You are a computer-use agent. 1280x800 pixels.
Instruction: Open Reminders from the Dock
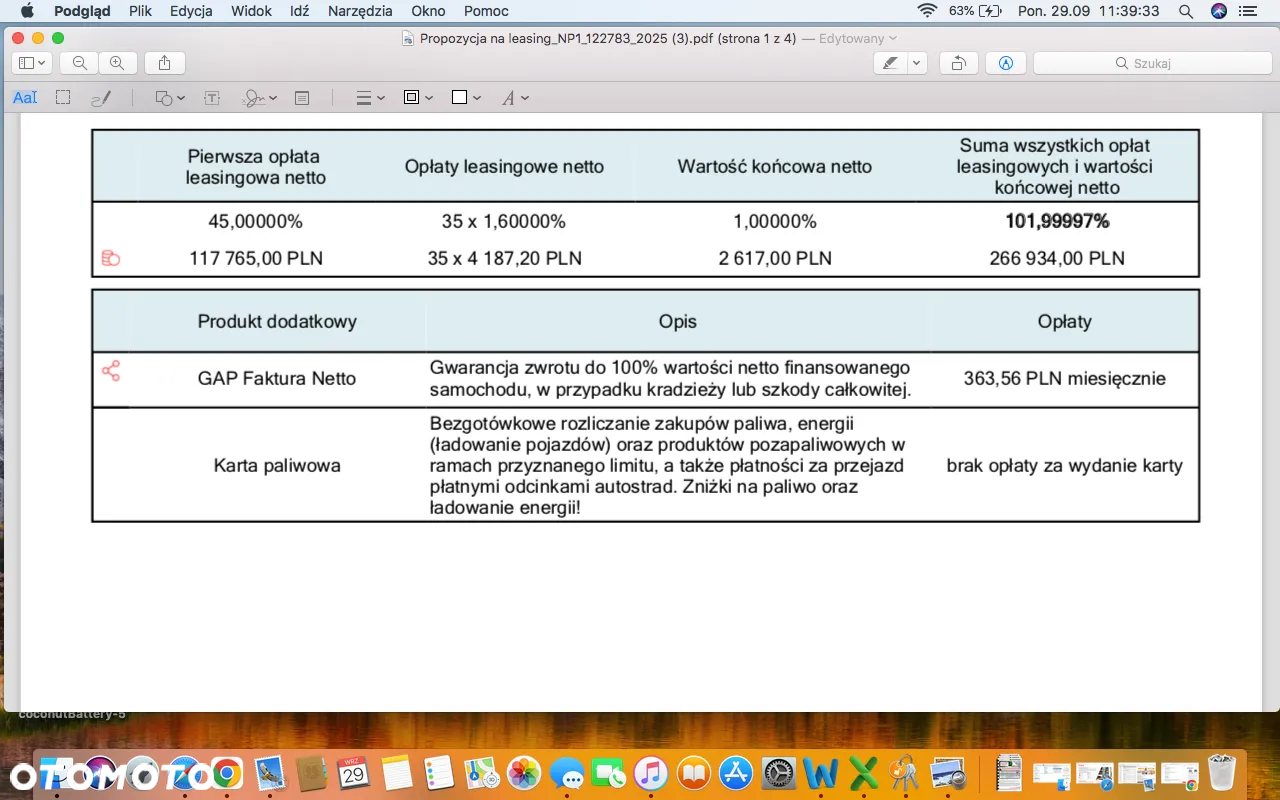(x=439, y=773)
